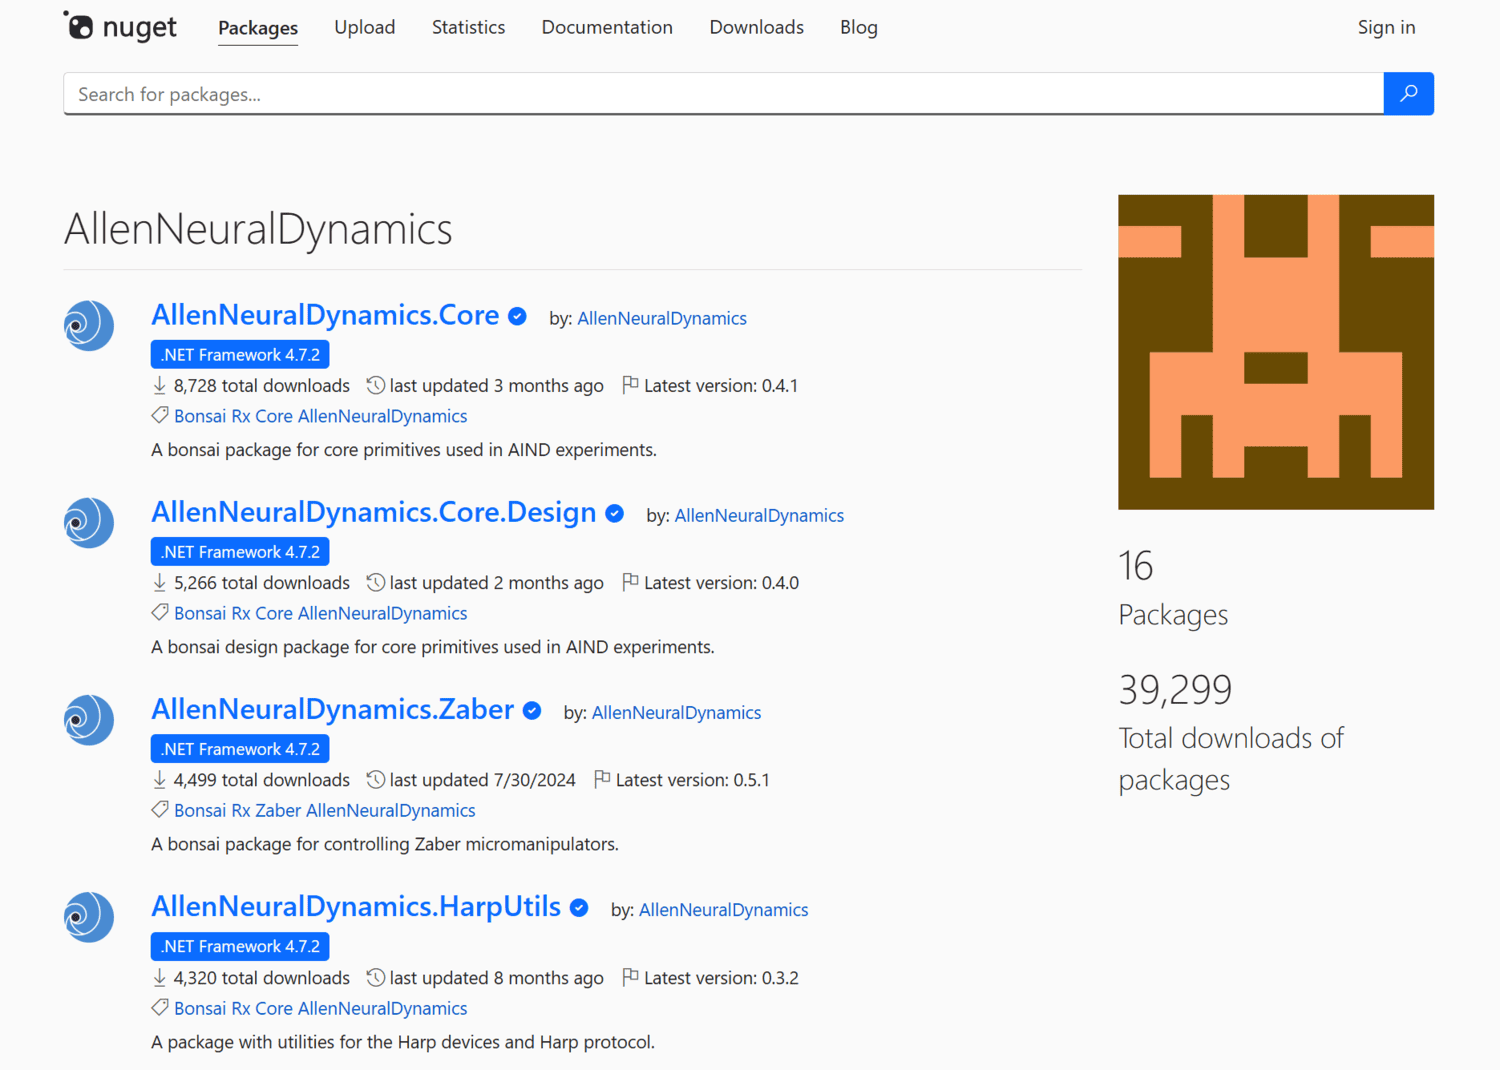
Task: Click AllenNeuralDynamics.Core.Design package icon
Action: coord(89,522)
